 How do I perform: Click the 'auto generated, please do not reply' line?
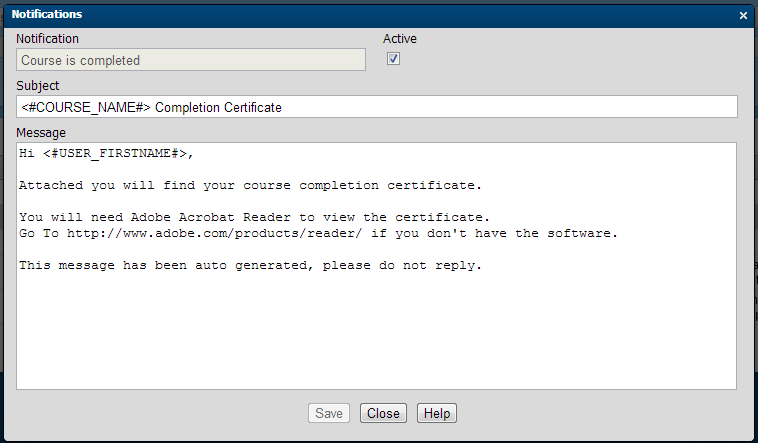click(250, 266)
